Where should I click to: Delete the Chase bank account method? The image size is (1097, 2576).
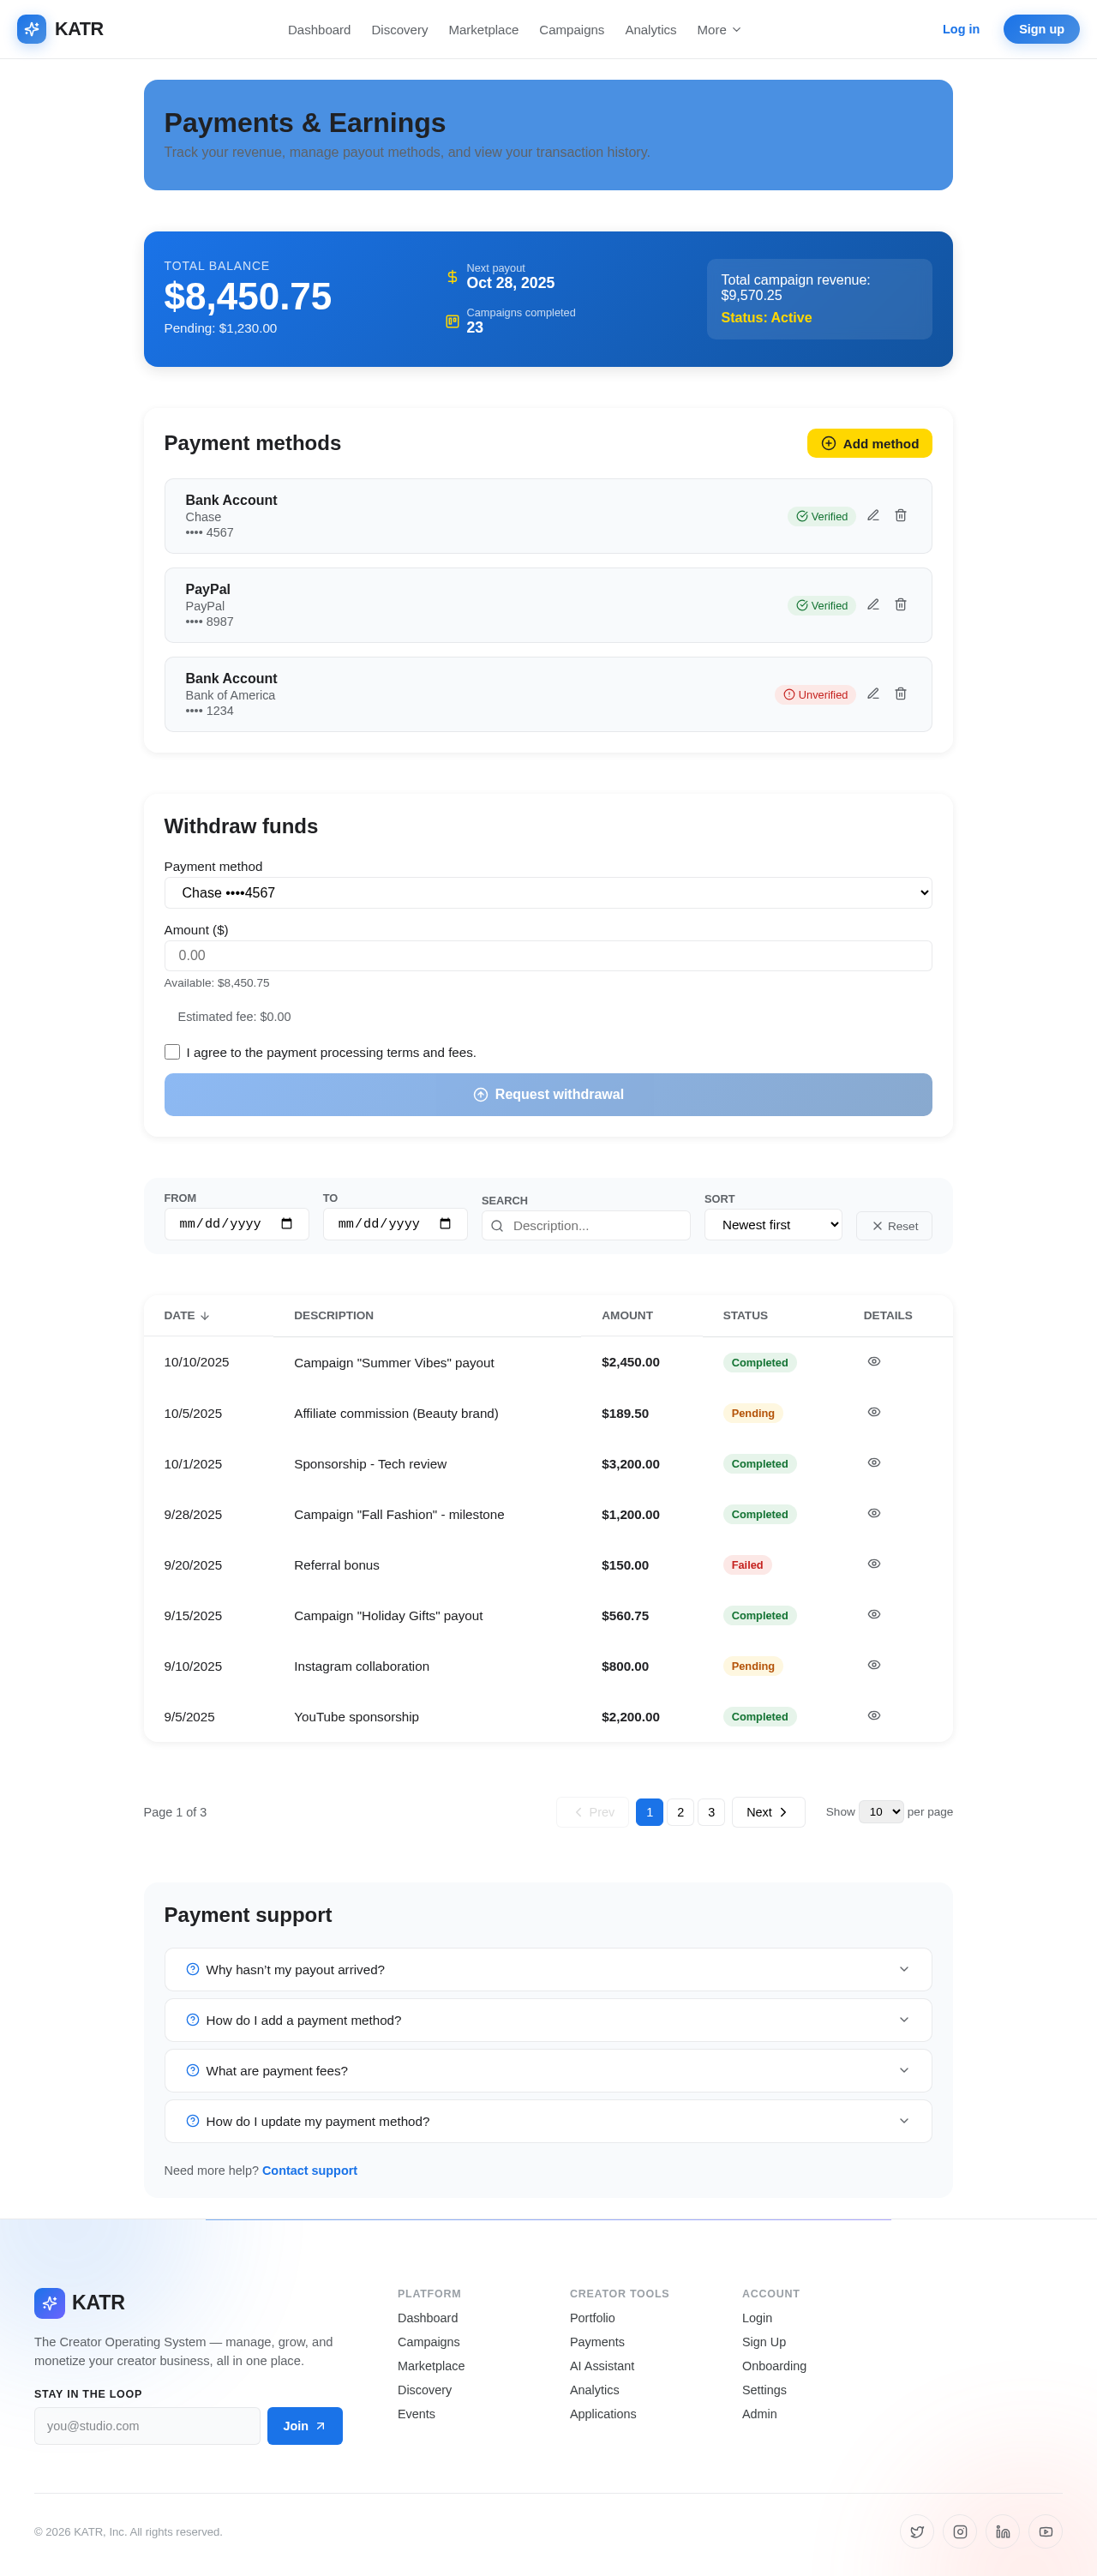(x=900, y=516)
